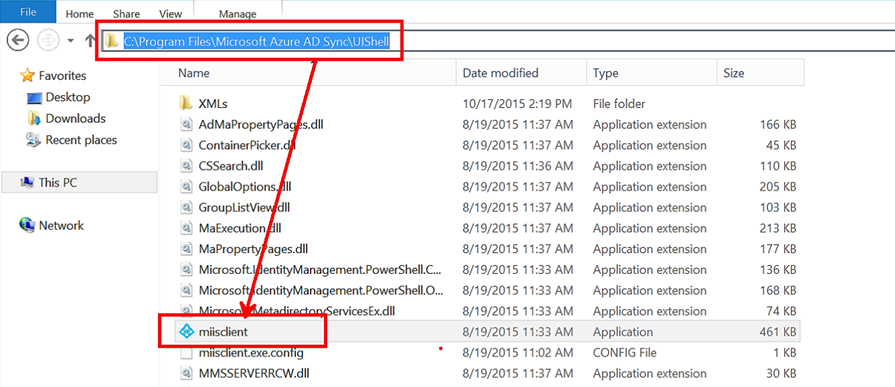Go up one folder level arrow
Viewport: 895px width, 387px height.
pos(90,41)
